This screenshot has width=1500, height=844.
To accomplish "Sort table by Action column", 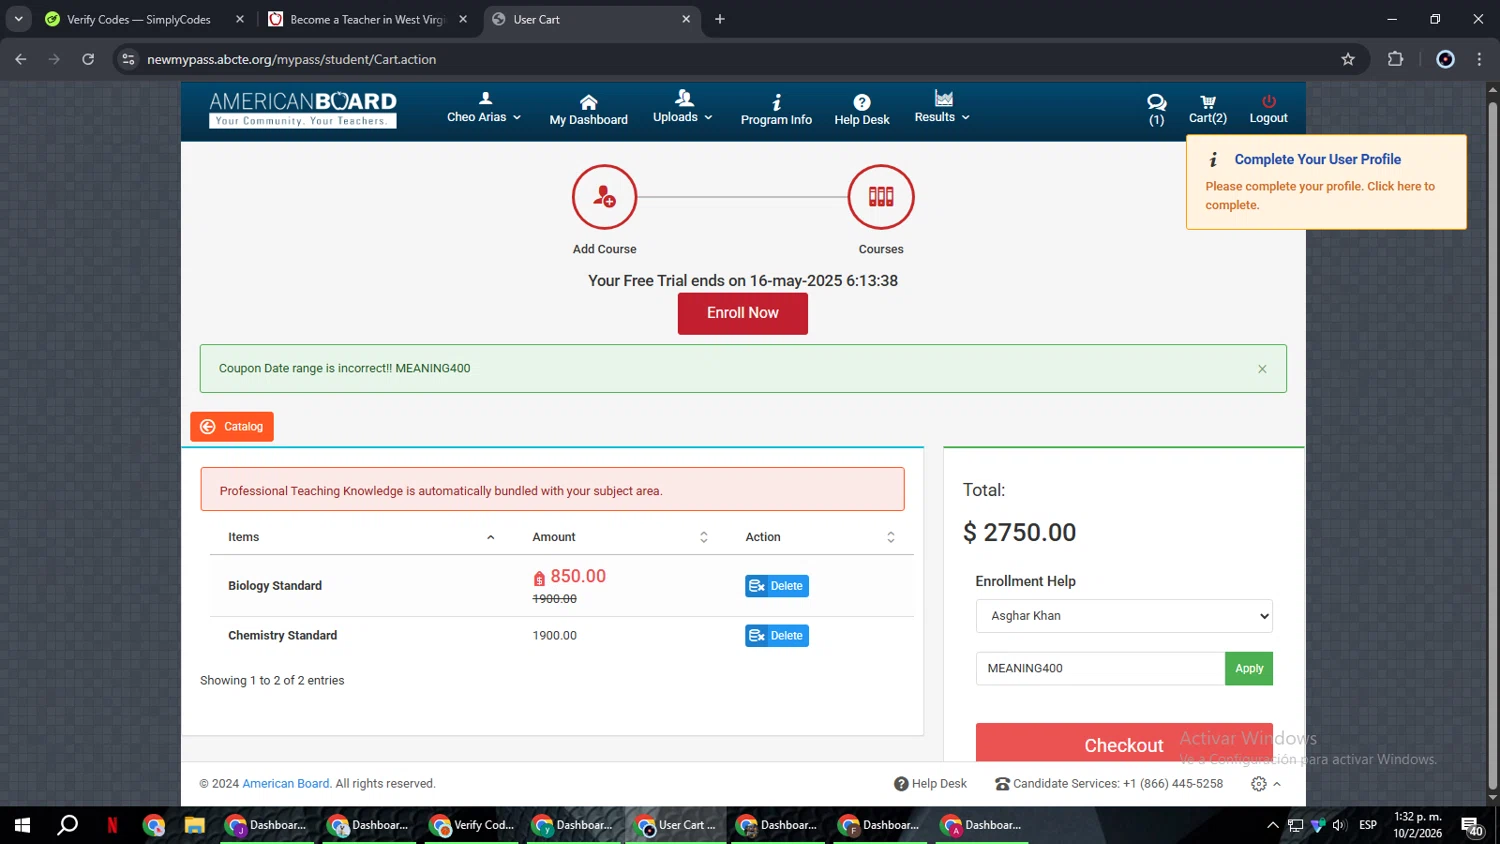I will [820, 537].
